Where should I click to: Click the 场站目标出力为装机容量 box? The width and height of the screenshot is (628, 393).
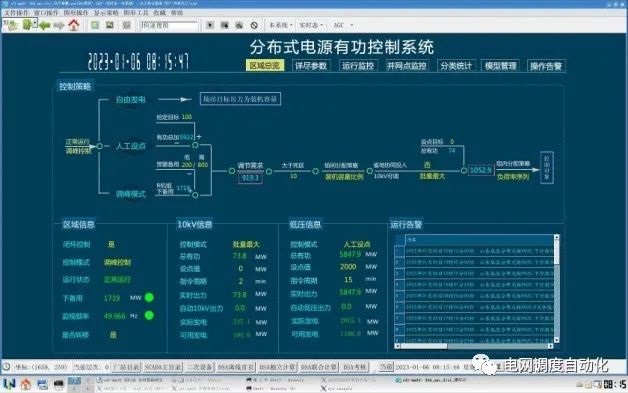[240, 99]
